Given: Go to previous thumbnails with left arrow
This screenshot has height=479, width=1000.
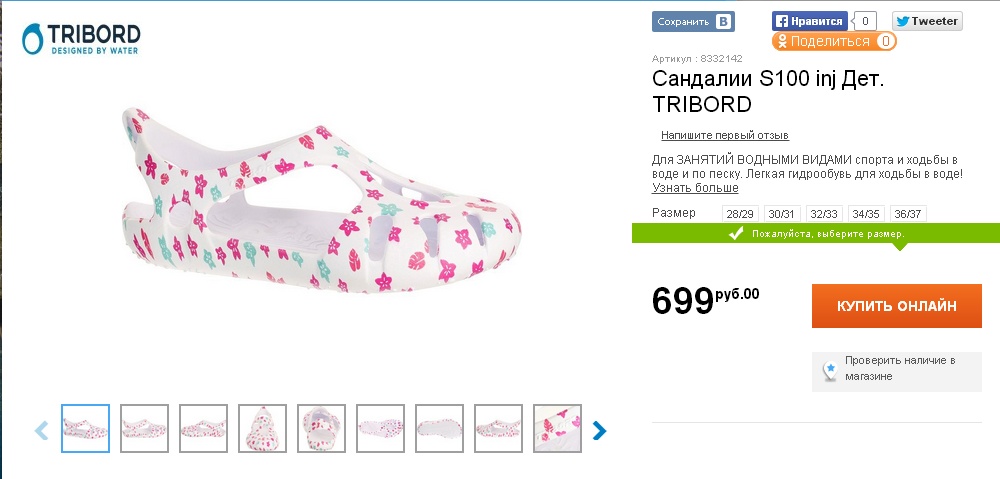Looking at the screenshot, I should pos(42,430).
